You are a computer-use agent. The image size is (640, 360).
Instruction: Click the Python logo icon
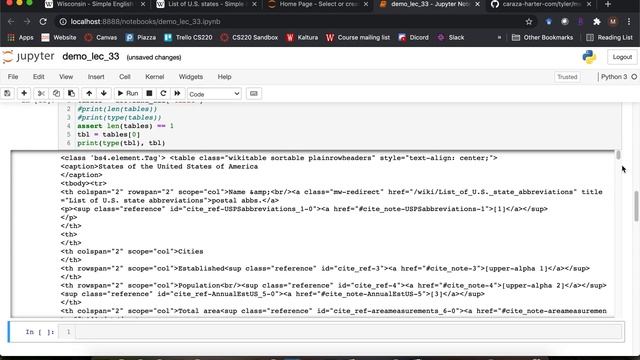(x=589, y=57)
